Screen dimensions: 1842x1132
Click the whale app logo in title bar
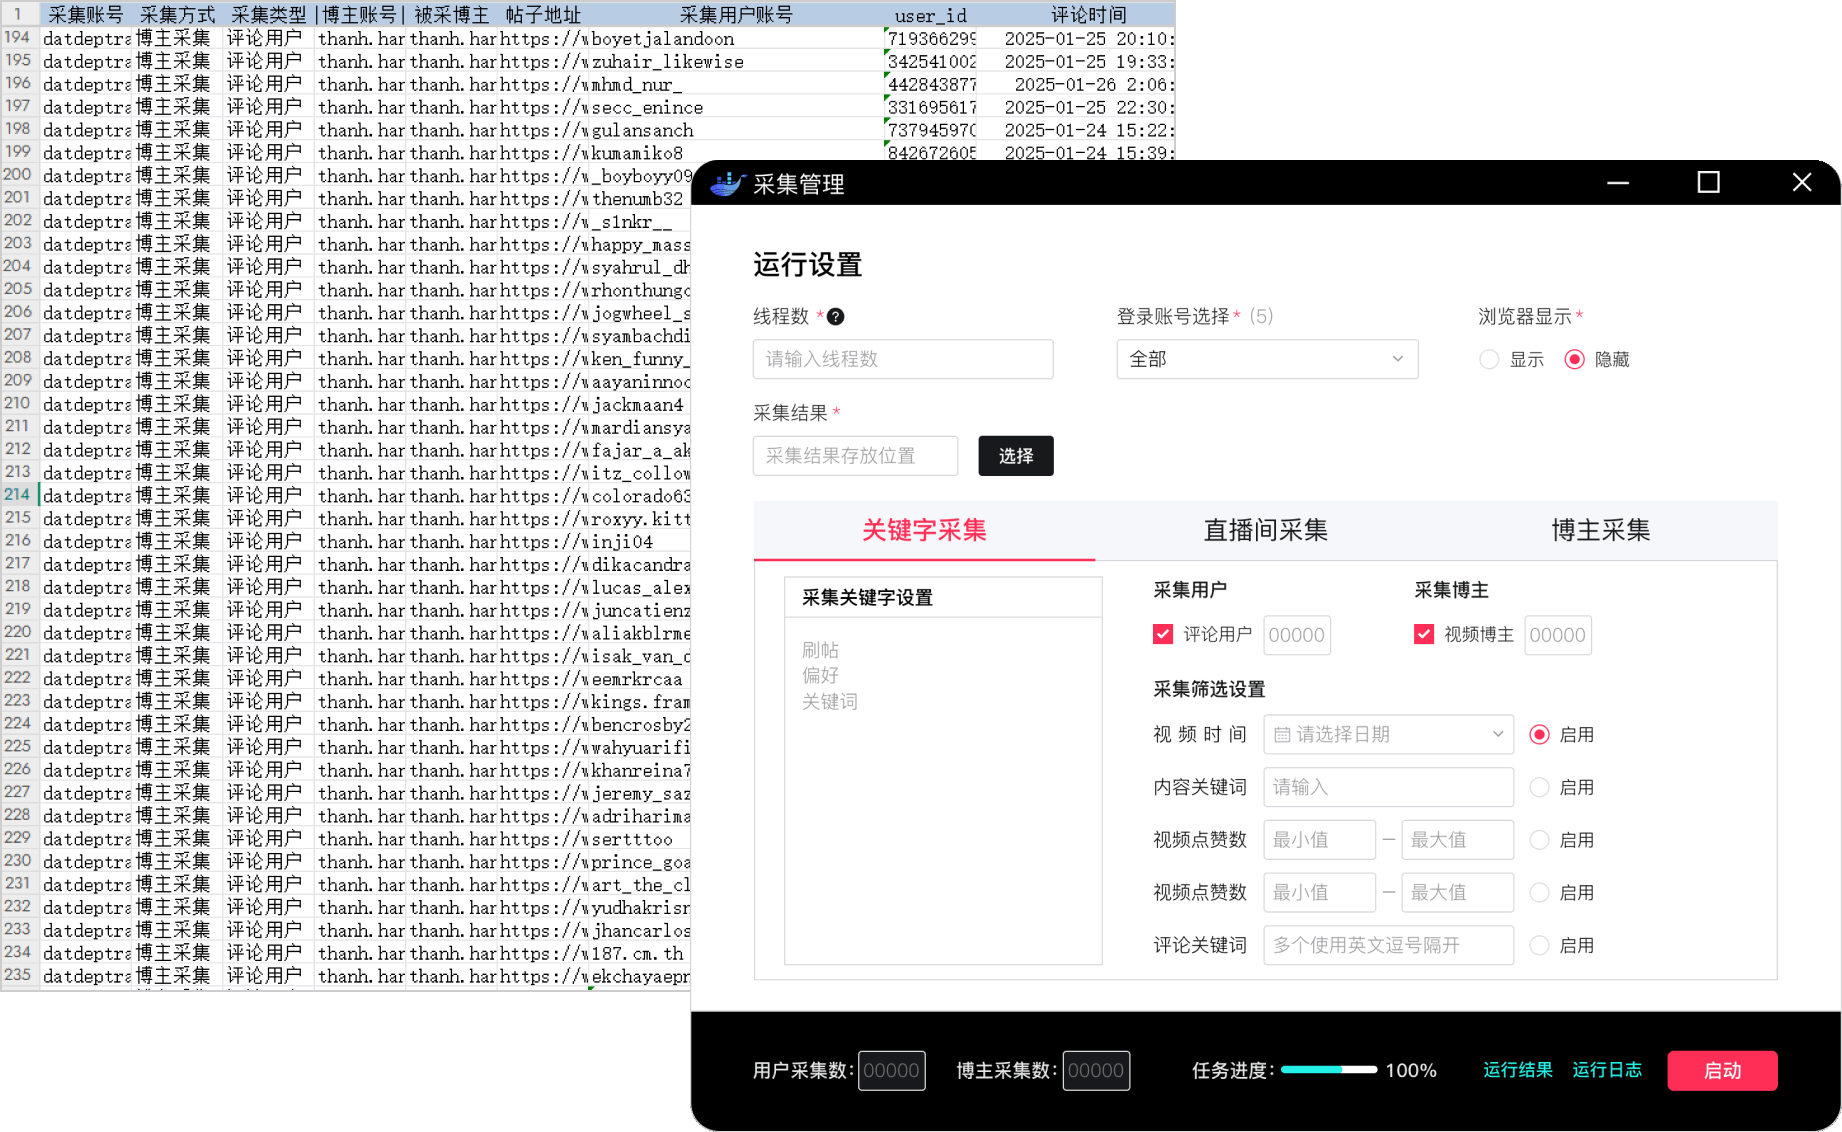coord(727,184)
